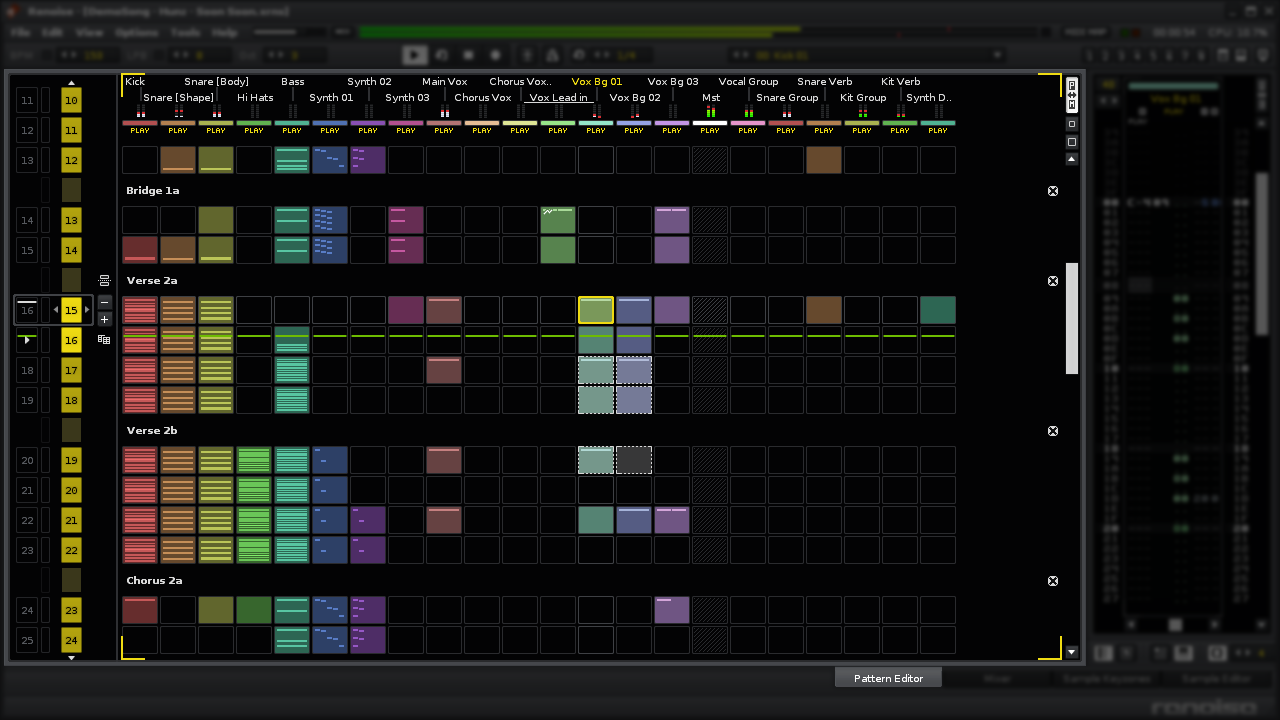
Task: Click the plus button beside pattern 15
Action: pos(104,319)
